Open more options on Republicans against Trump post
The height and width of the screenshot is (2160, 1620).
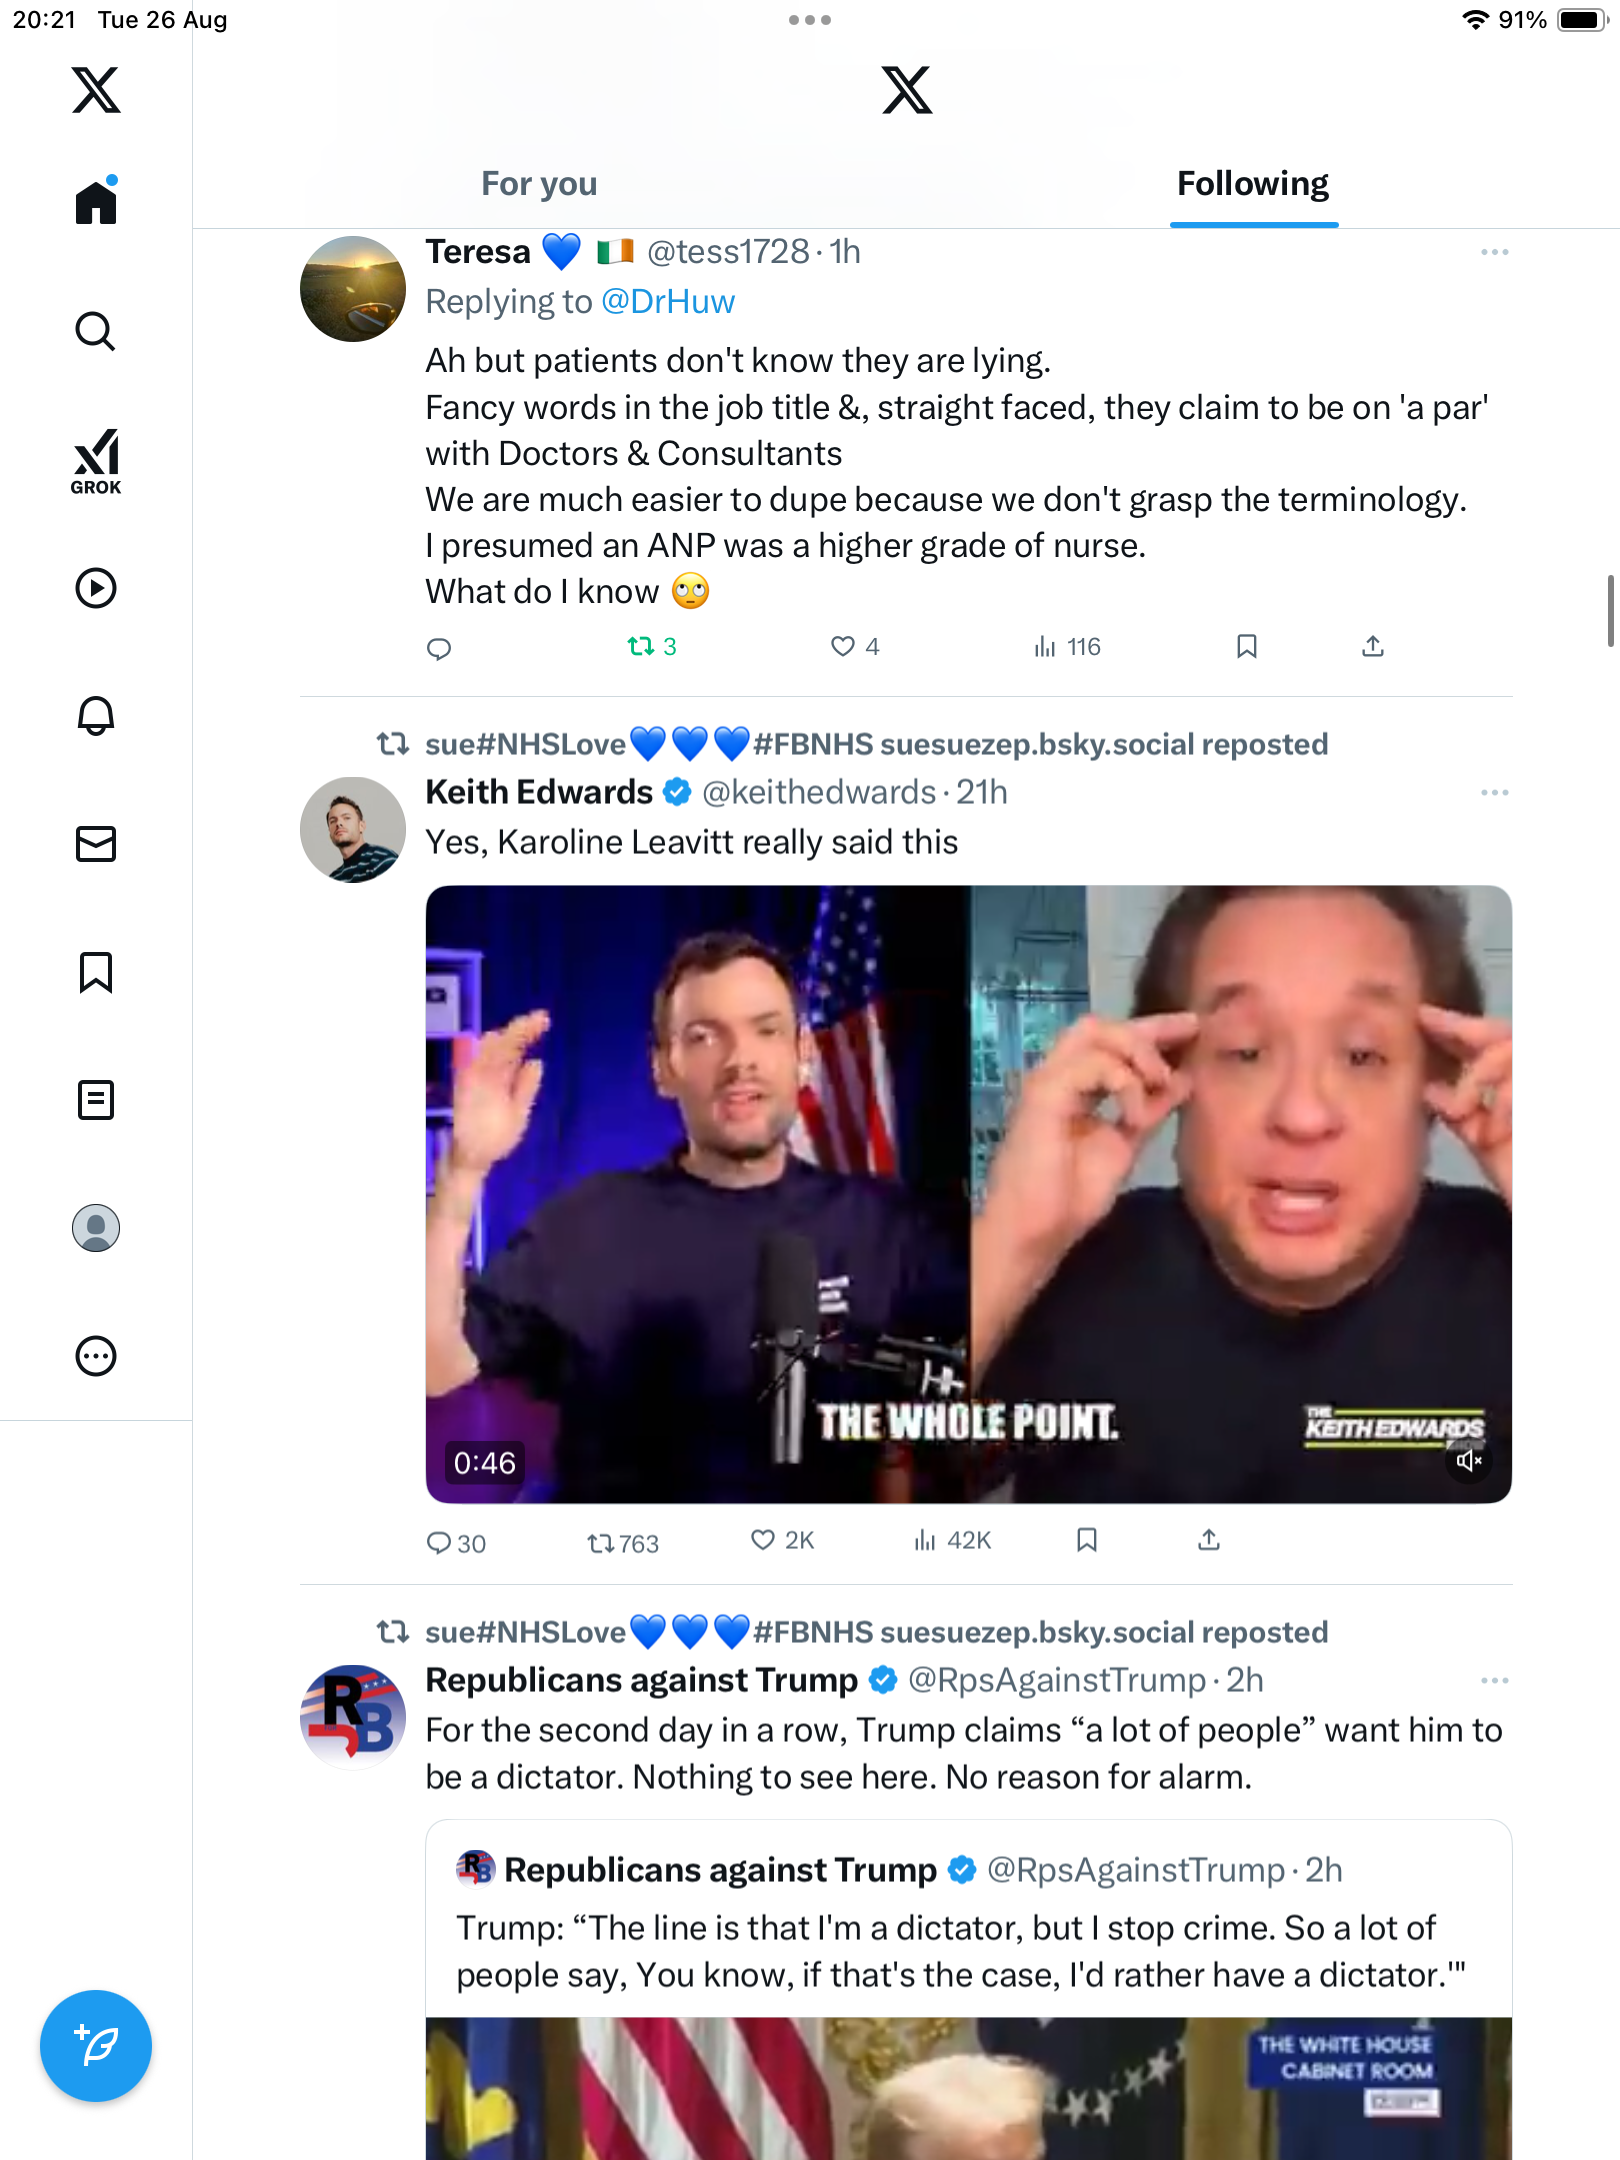[1495, 1680]
